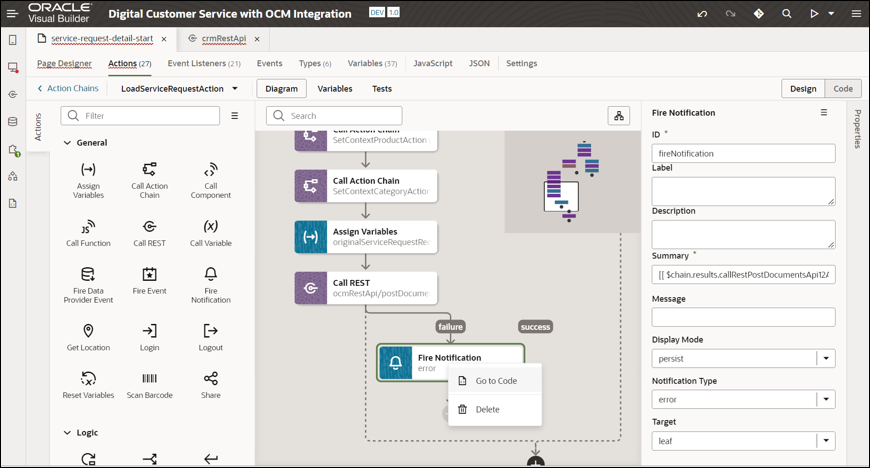This screenshot has width=870, height=468.
Task: Select the crmRestApi editor tab
Action: click(224, 38)
